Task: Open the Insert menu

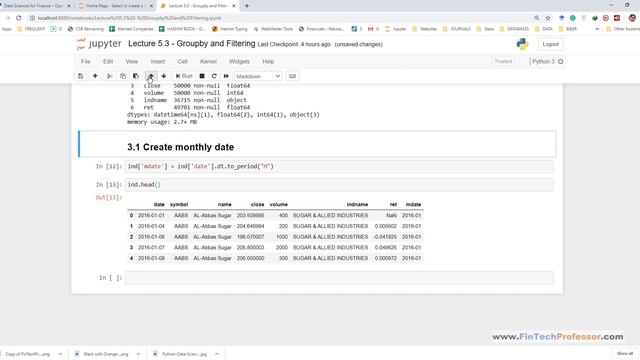Action: tap(158, 61)
